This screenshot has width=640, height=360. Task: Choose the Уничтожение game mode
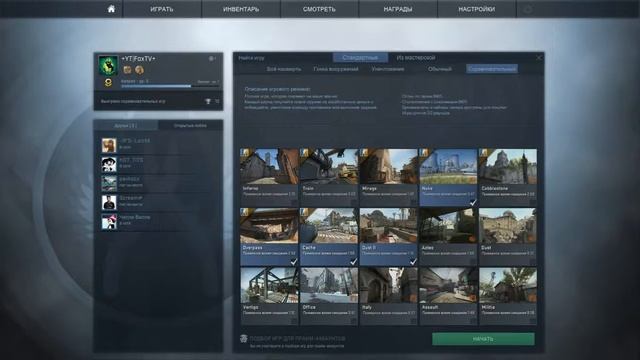click(x=388, y=69)
